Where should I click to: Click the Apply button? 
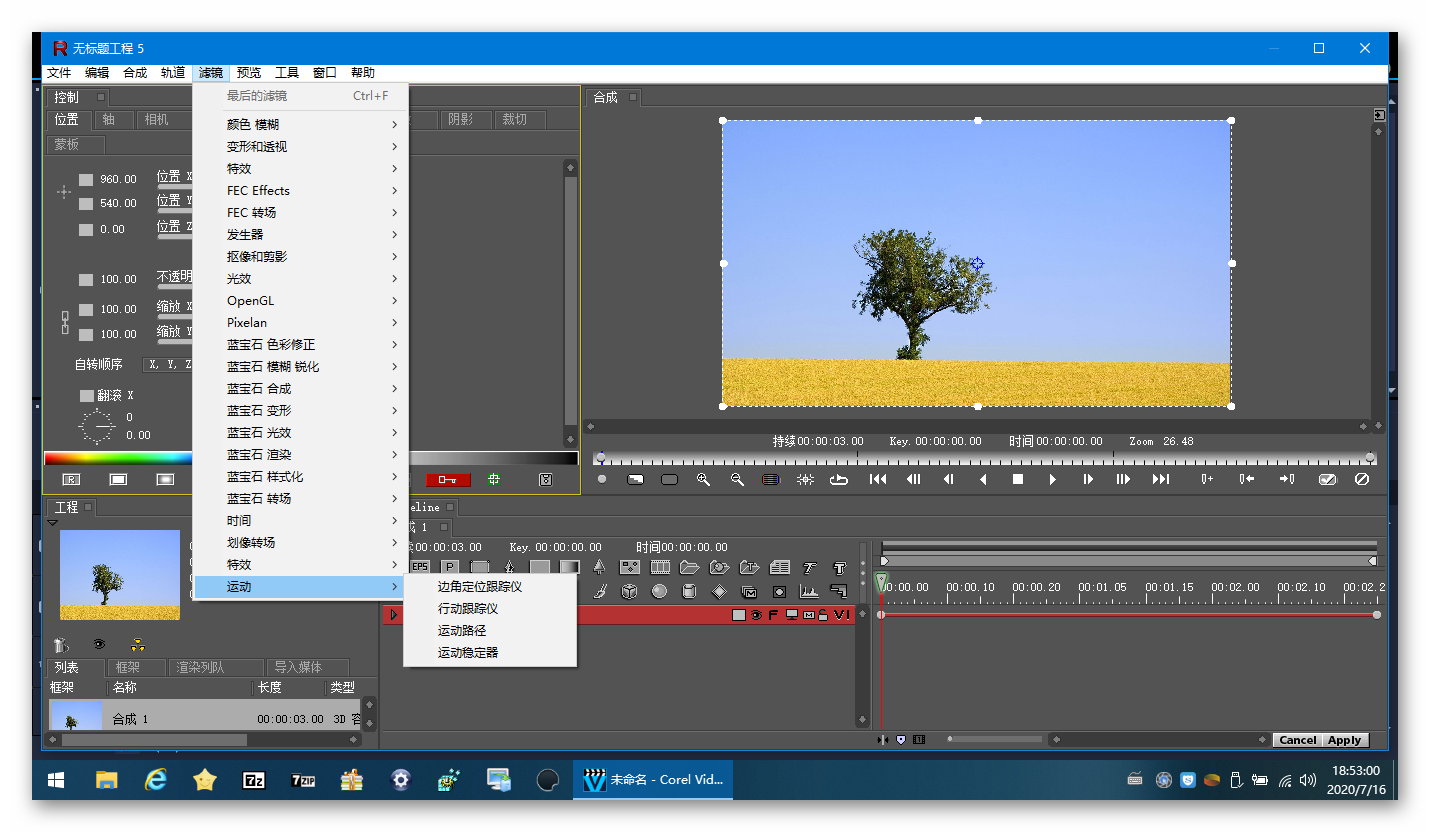tap(1344, 740)
